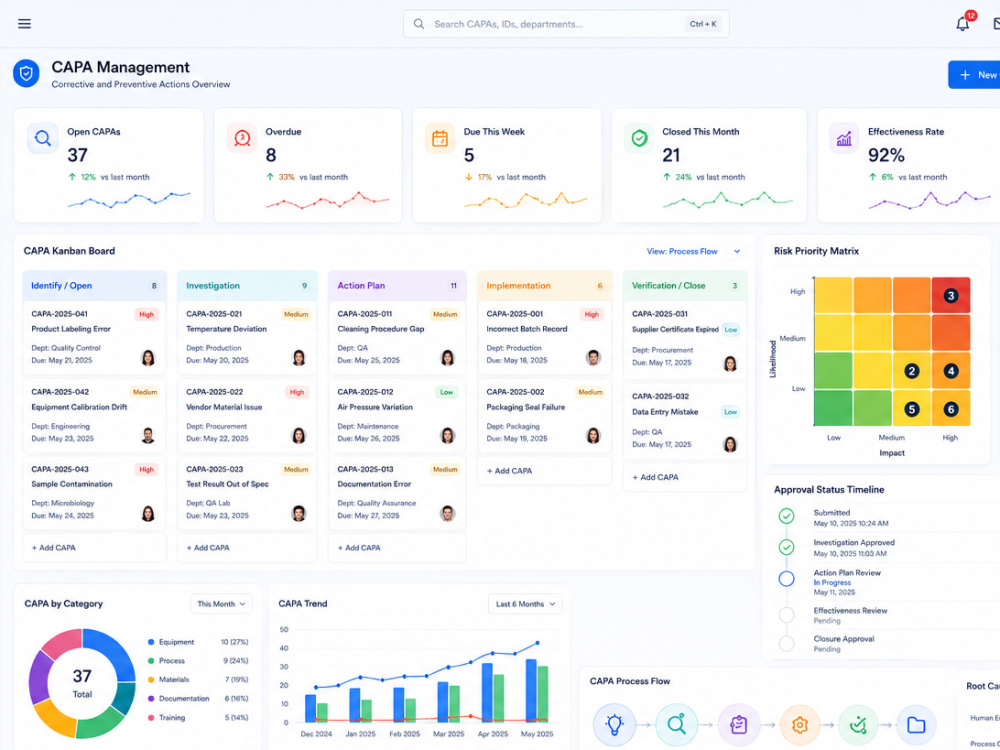The image size is (1000, 750).
Task: Click the Training legend entry
Action: 198,717
